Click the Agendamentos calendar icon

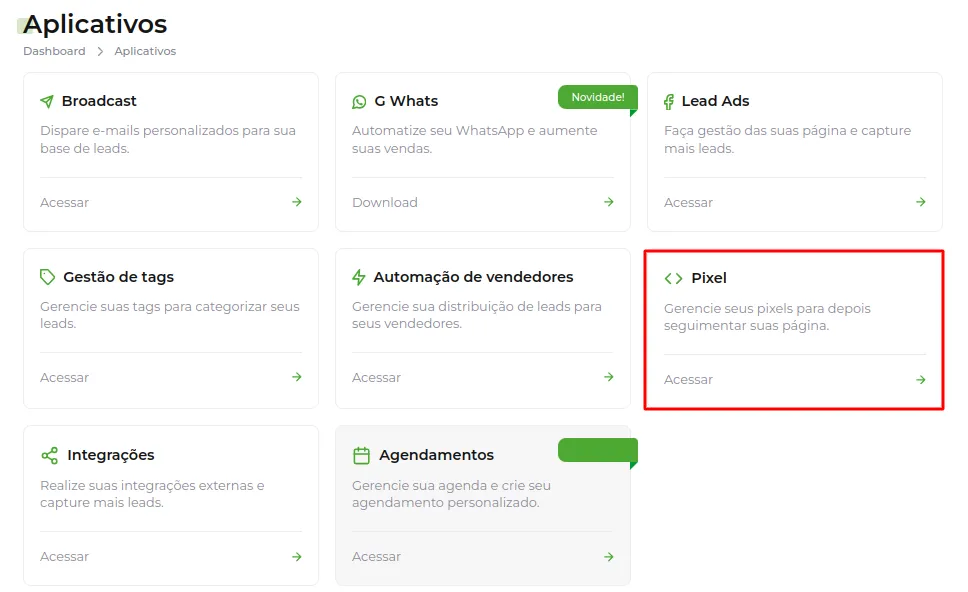(361, 456)
